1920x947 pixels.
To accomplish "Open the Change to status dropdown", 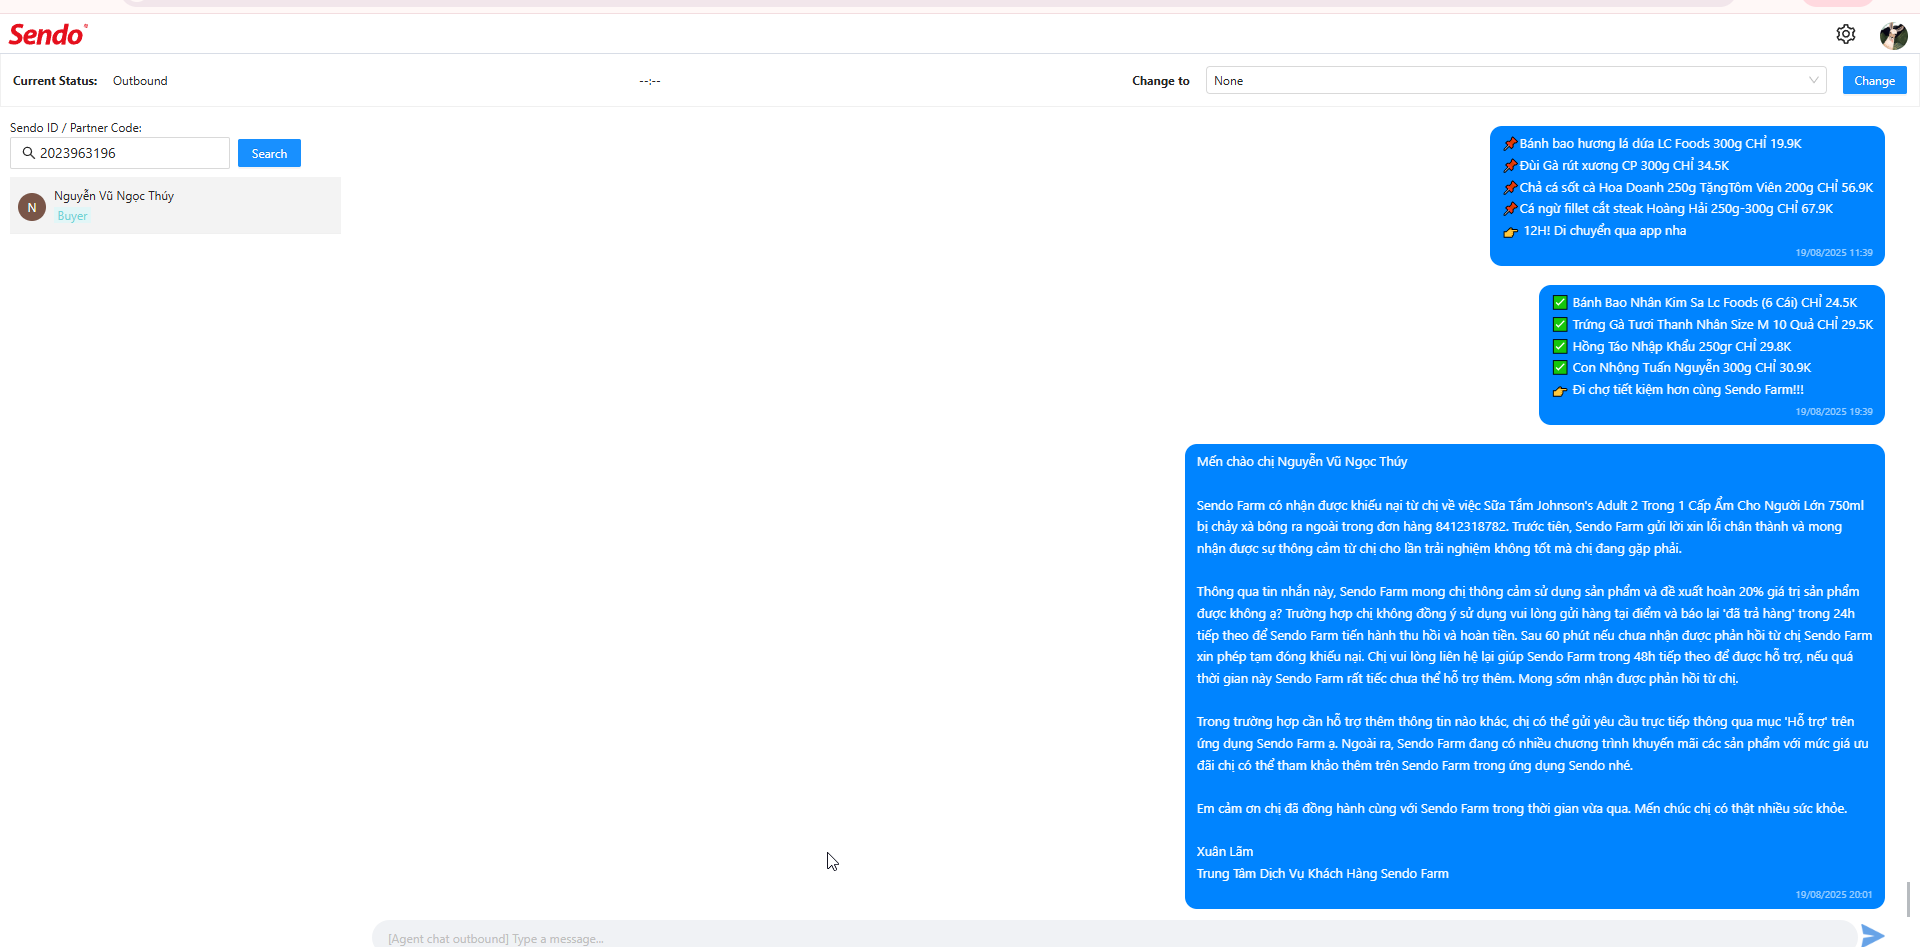I will 1516,80.
